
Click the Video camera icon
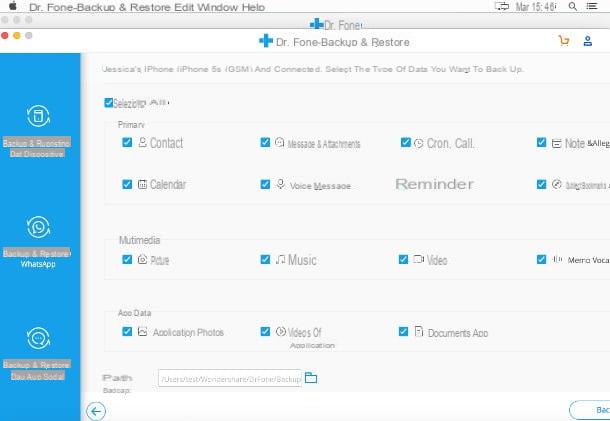coord(419,259)
